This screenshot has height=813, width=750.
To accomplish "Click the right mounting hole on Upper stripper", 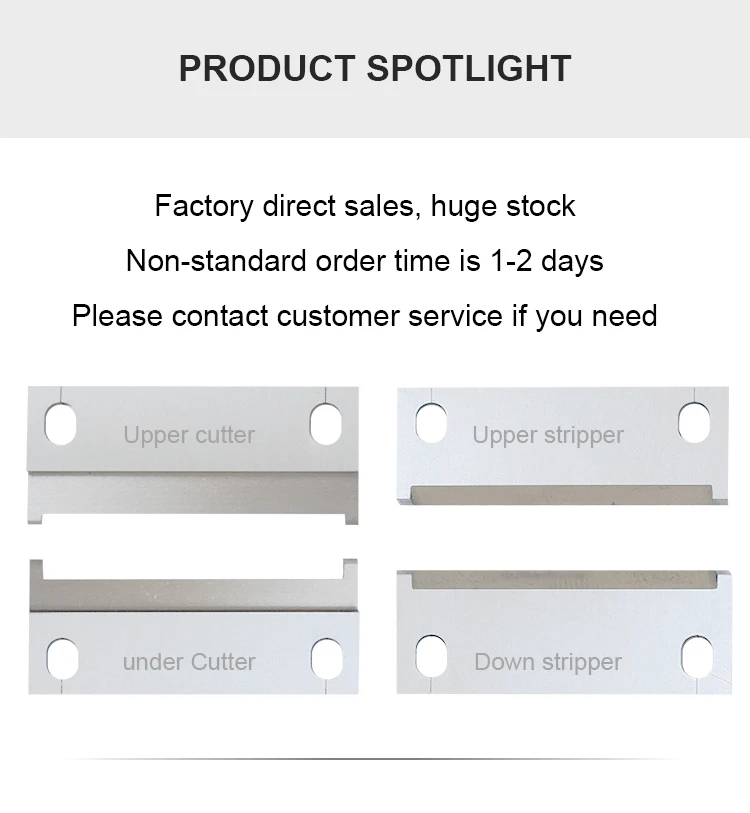I will click(694, 423).
